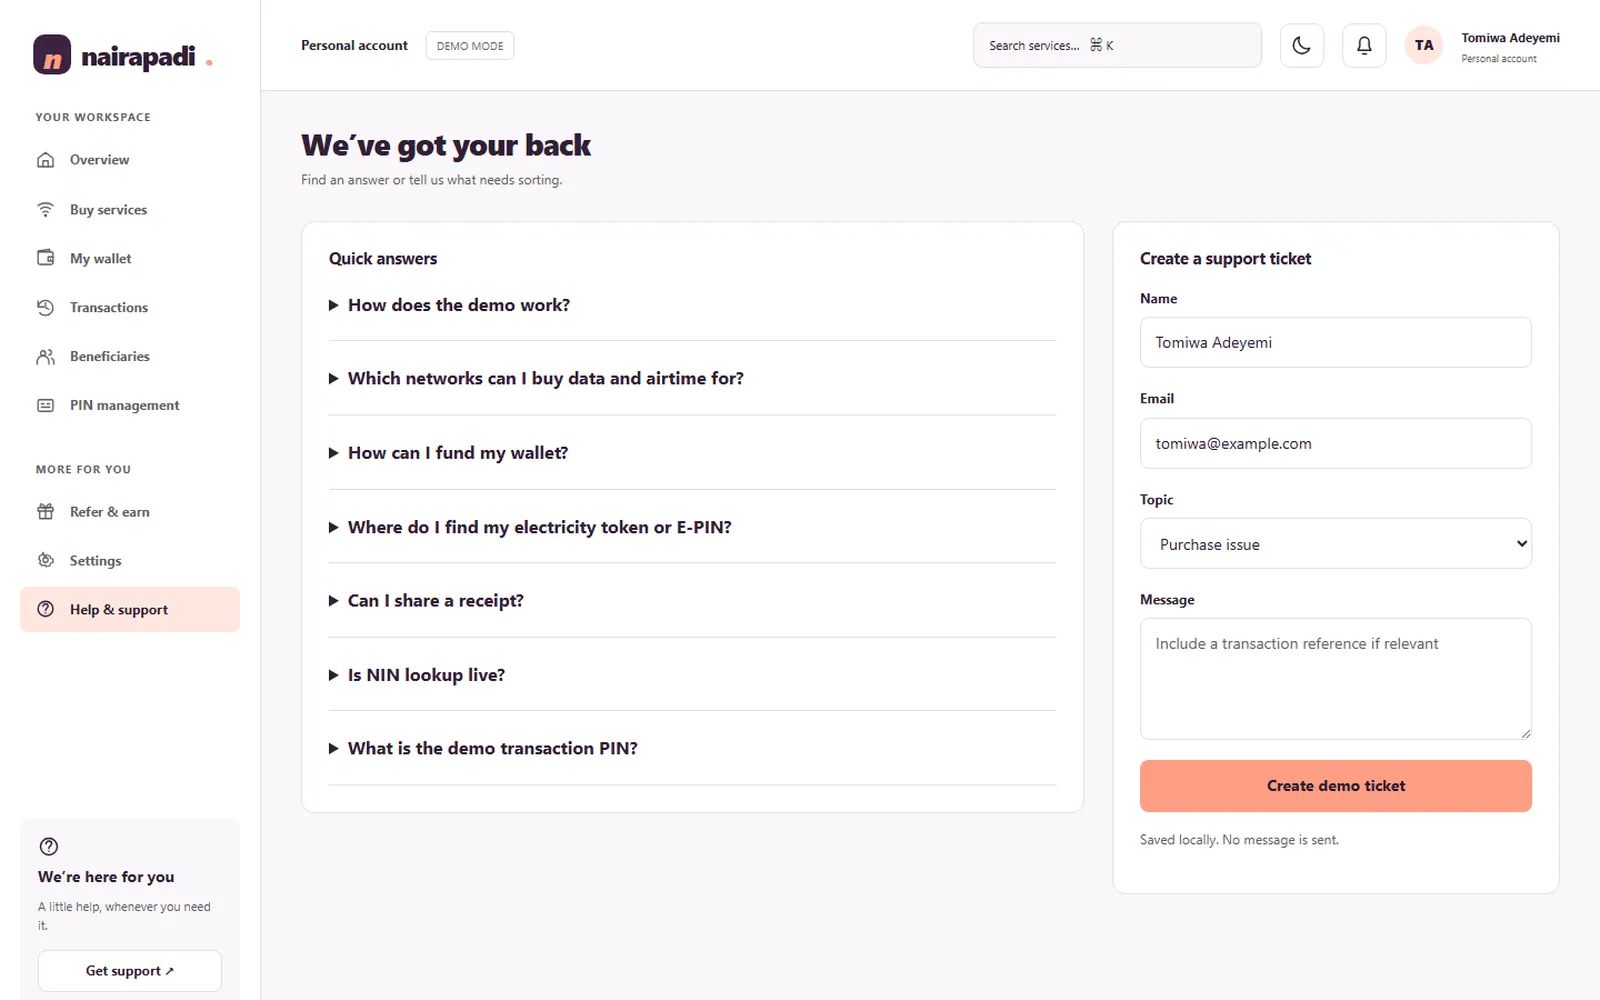Click the DEMO MODE badge
This screenshot has height=1000, width=1600.
[x=470, y=46]
